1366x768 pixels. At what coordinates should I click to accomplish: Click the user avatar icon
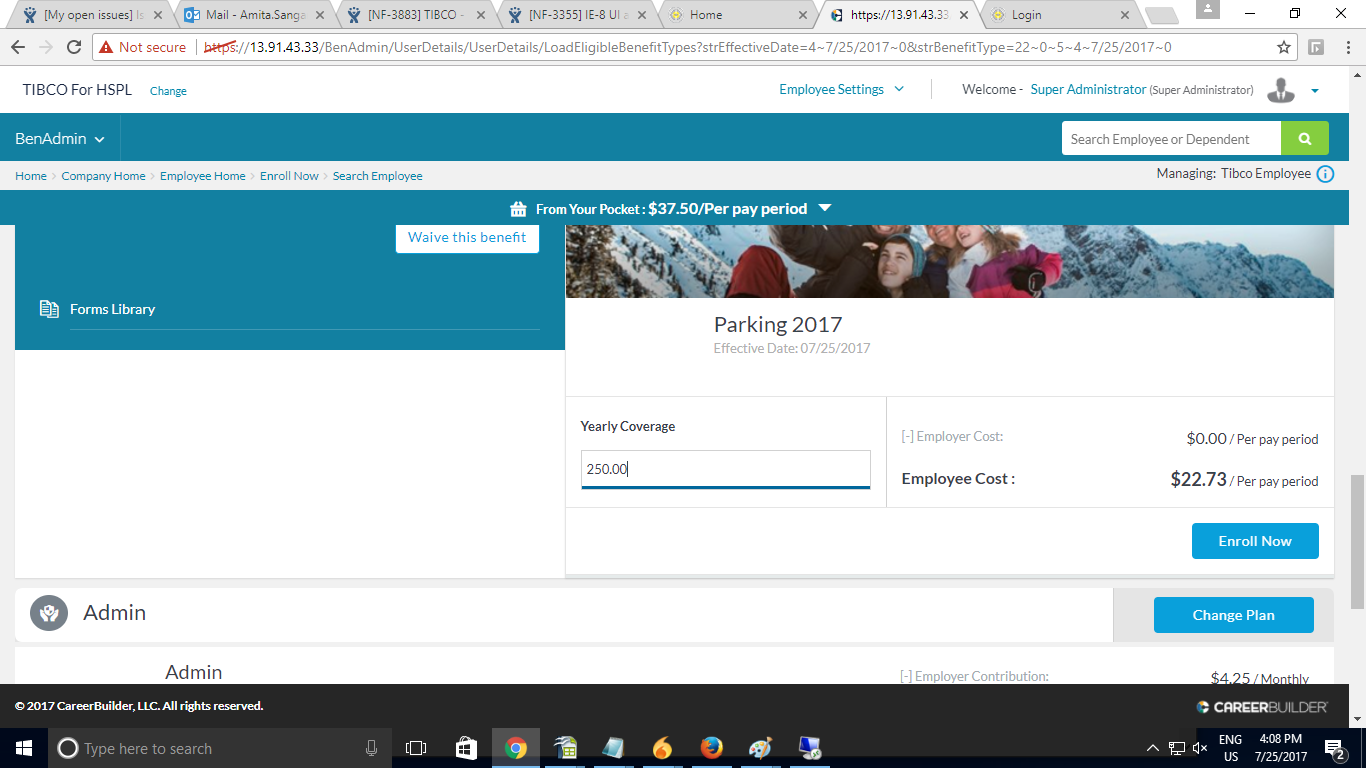pos(1281,90)
